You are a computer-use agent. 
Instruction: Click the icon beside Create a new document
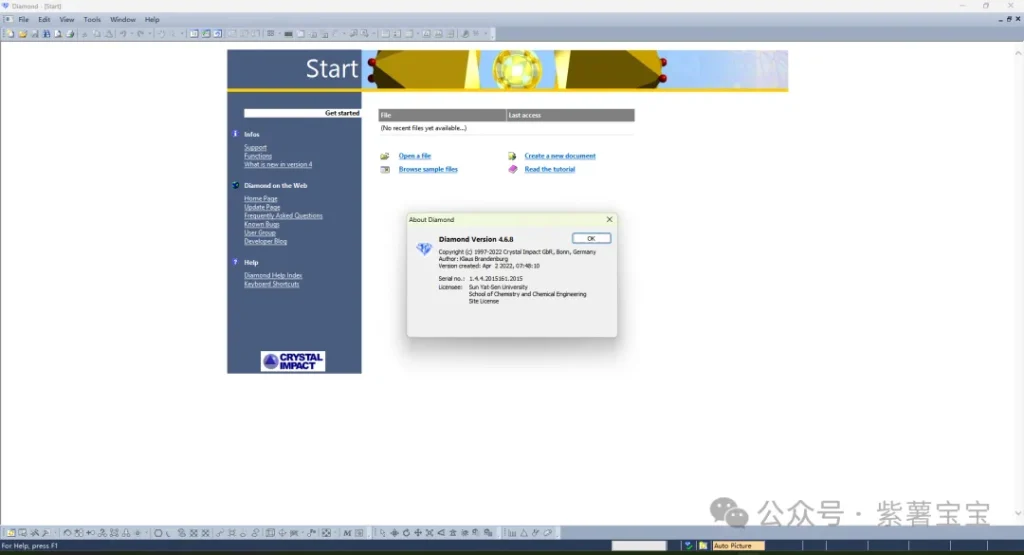pos(512,156)
